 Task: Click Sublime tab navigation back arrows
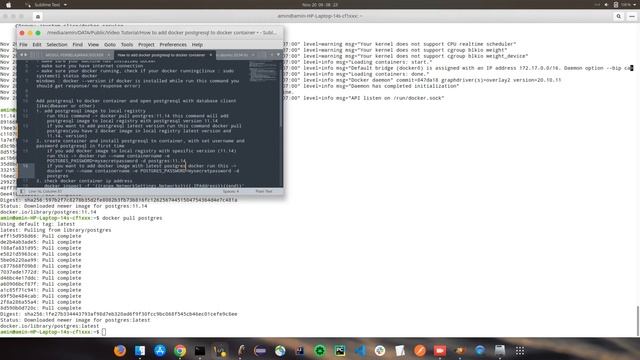pos(23,55)
